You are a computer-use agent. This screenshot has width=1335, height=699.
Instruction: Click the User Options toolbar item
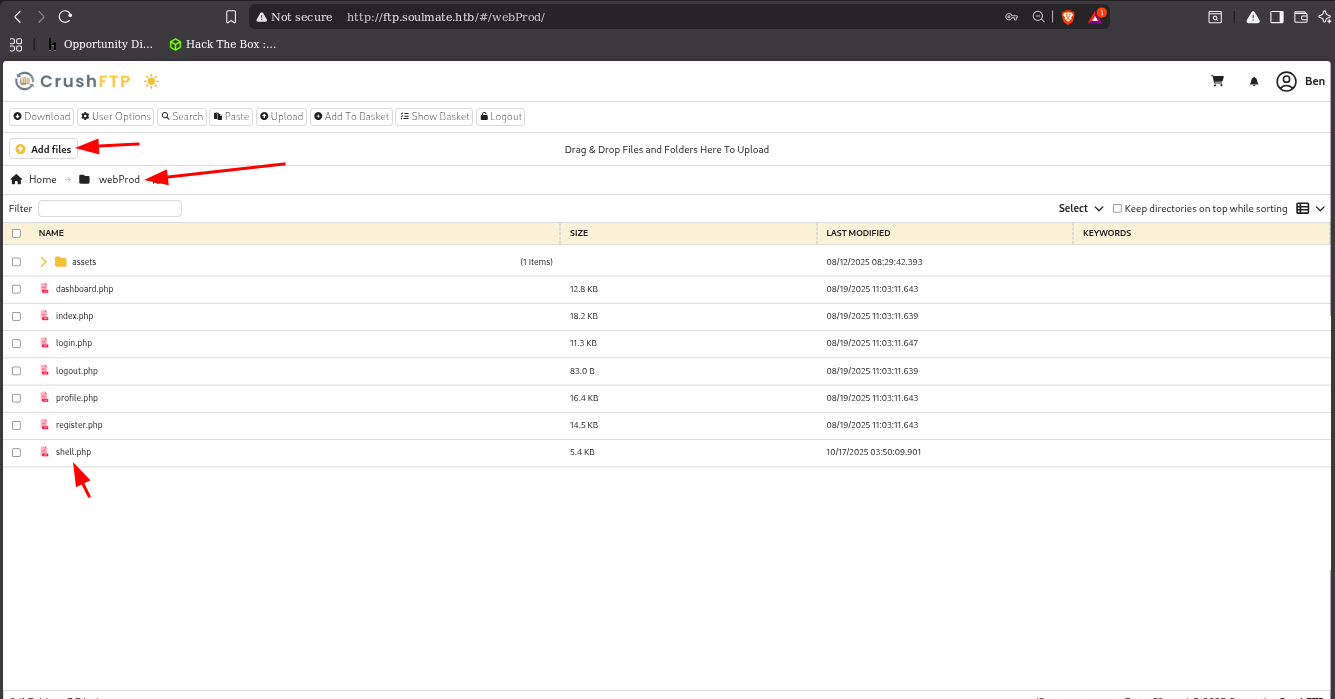[115, 117]
